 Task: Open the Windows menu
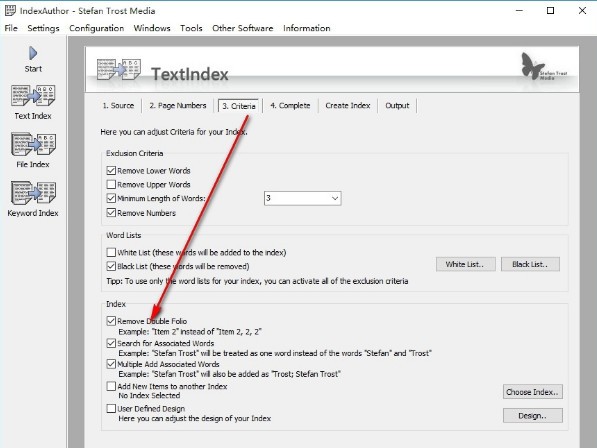point(152,28)
